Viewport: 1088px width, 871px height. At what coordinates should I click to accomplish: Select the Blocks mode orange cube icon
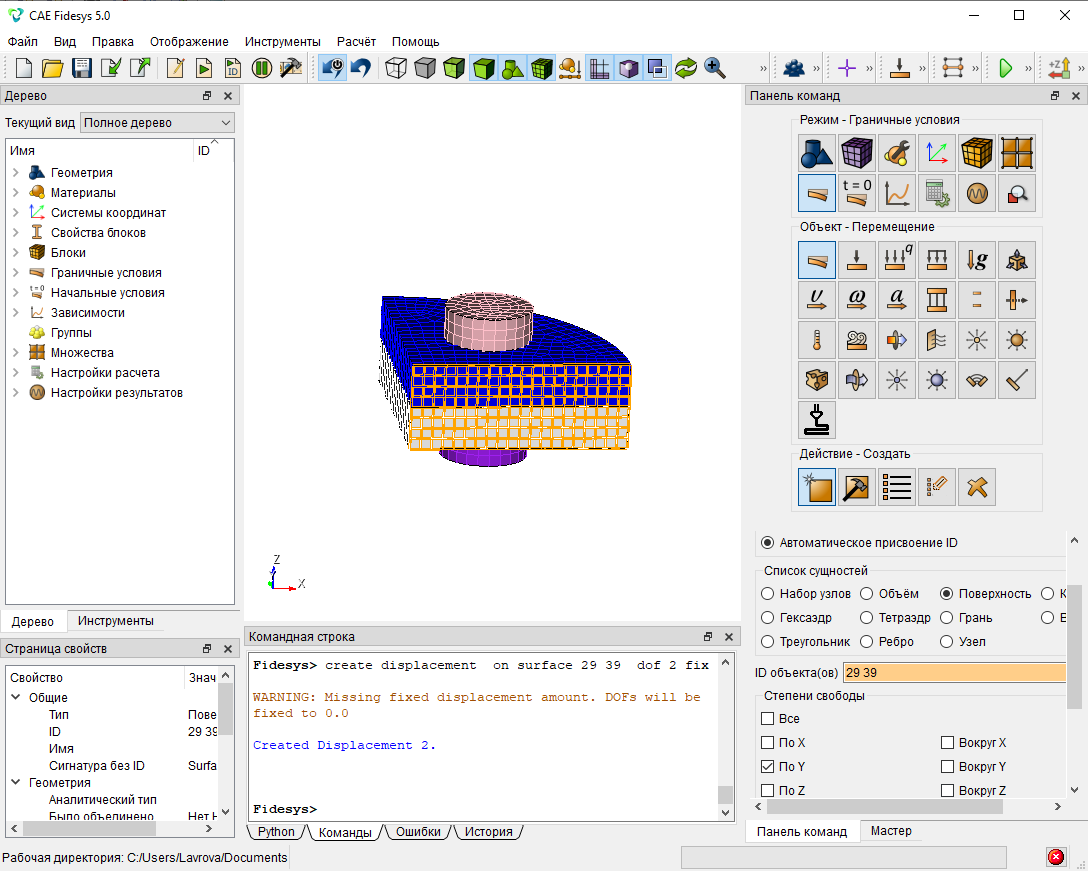click(x=977, y=153)
